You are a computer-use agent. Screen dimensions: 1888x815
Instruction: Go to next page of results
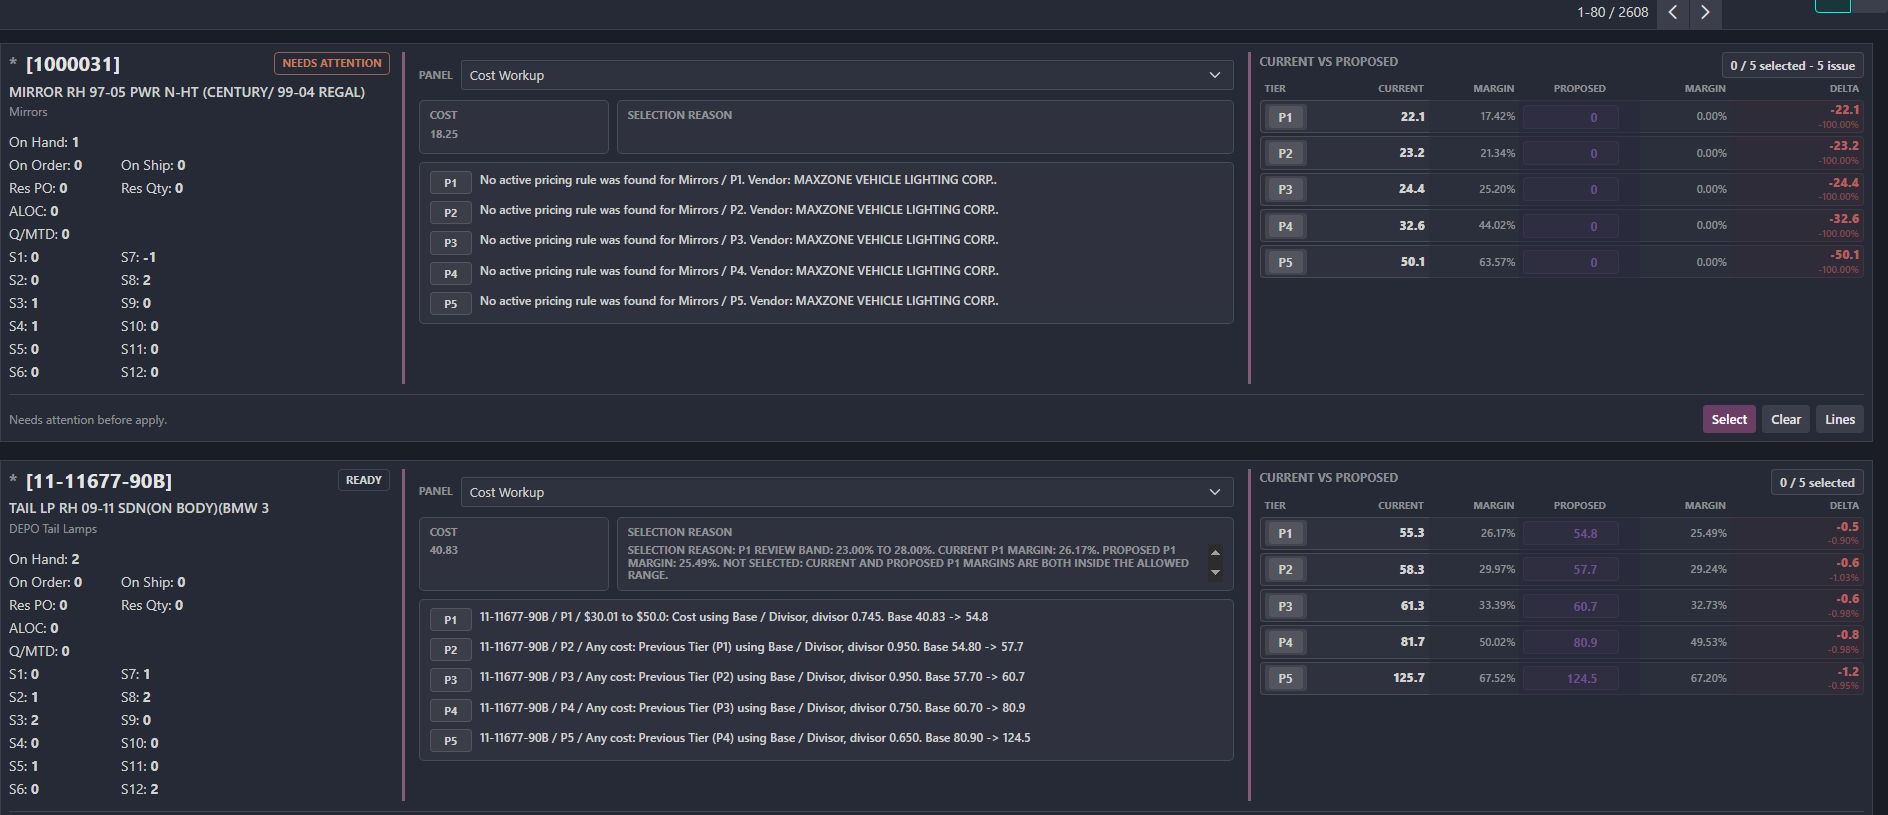click(1705, 13)
